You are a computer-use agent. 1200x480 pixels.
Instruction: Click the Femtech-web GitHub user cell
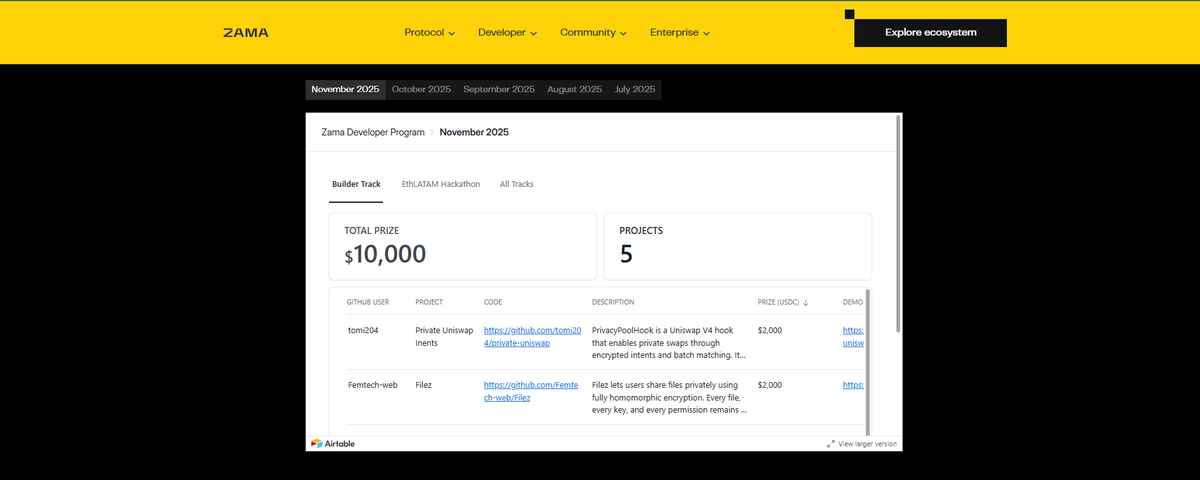[373, 384]
